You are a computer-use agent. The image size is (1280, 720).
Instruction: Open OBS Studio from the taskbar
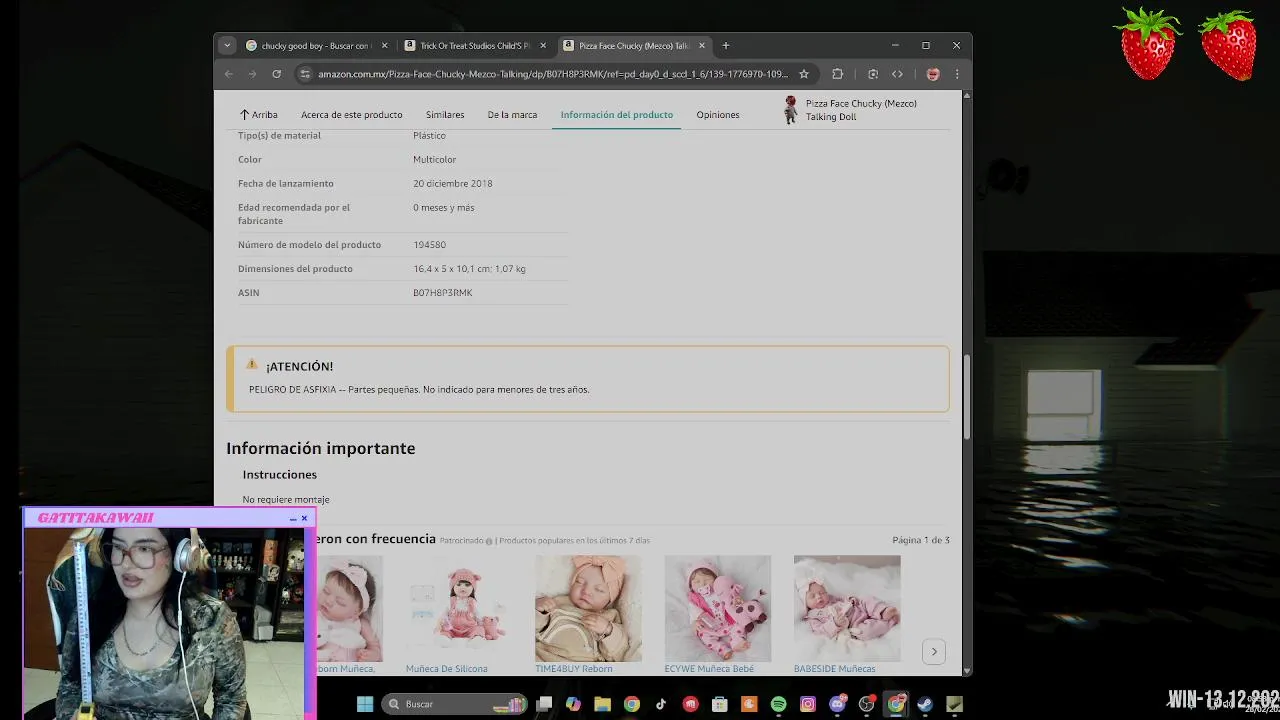(x=867, y=704)
